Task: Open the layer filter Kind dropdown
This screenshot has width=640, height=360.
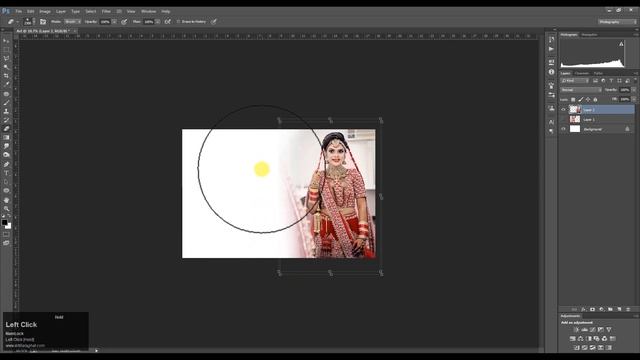Action: (575, 81)
